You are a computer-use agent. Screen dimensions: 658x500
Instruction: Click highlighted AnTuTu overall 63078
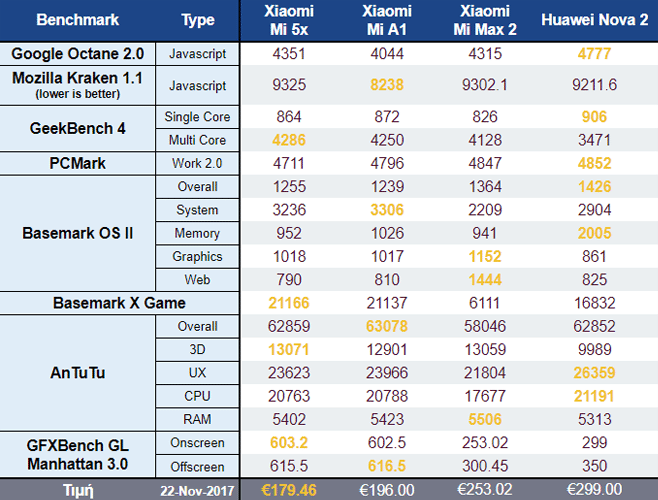pyautogui.click(x=387, y=326)
